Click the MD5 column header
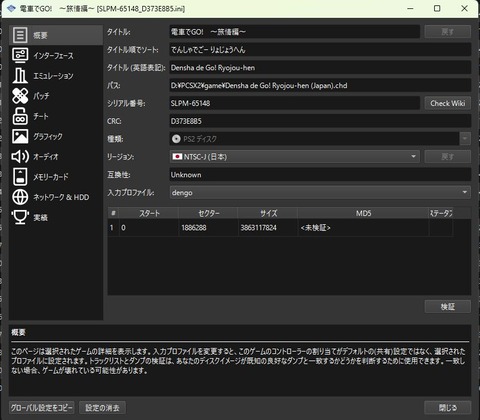The image size is (480, 420). tap(363, 213)
